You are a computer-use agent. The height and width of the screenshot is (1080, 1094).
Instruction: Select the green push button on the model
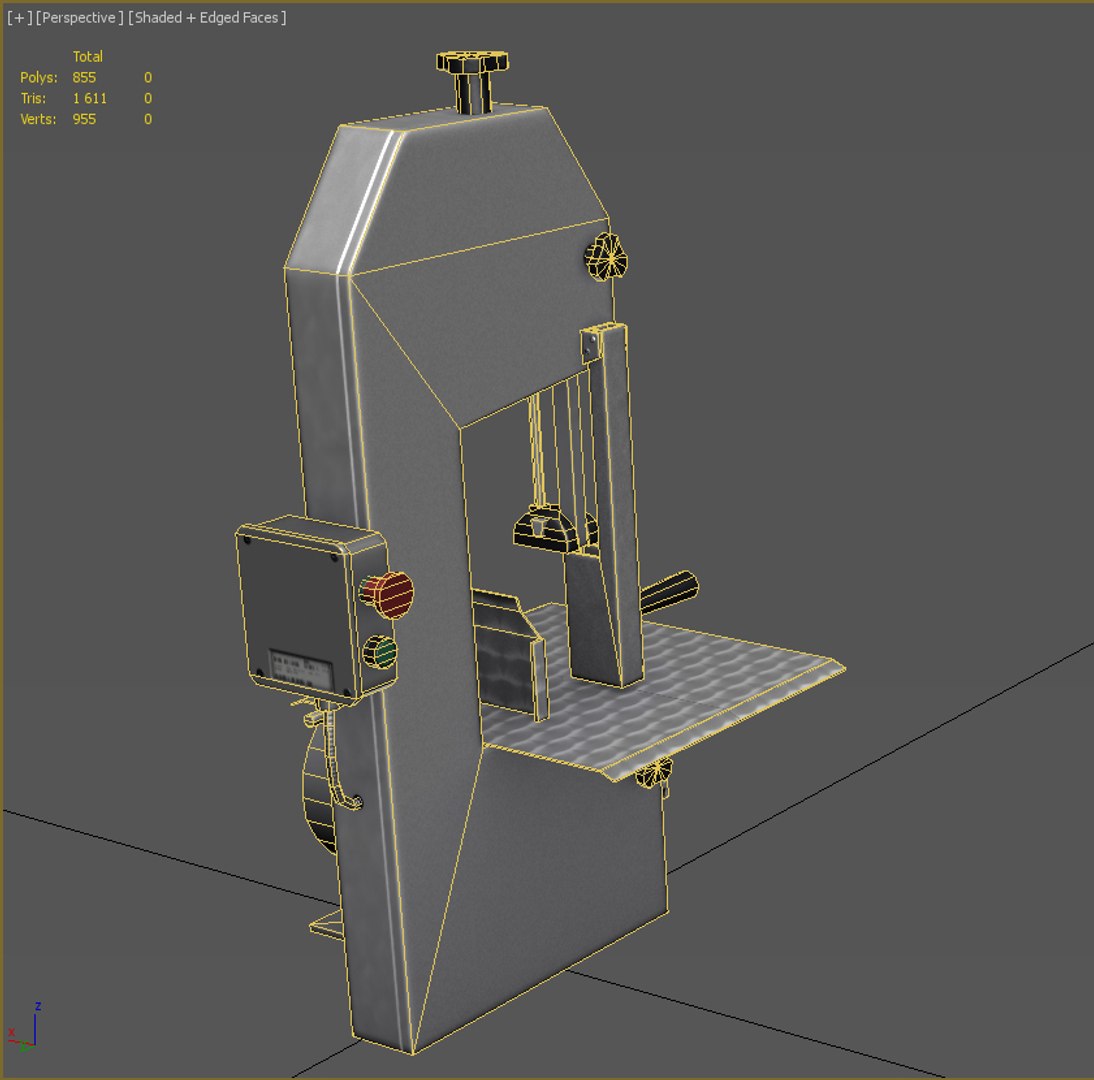[381, 652]
